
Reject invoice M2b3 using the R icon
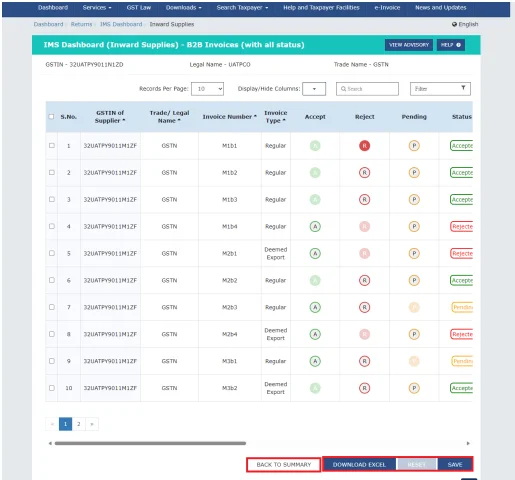click(x=364, y=307)
